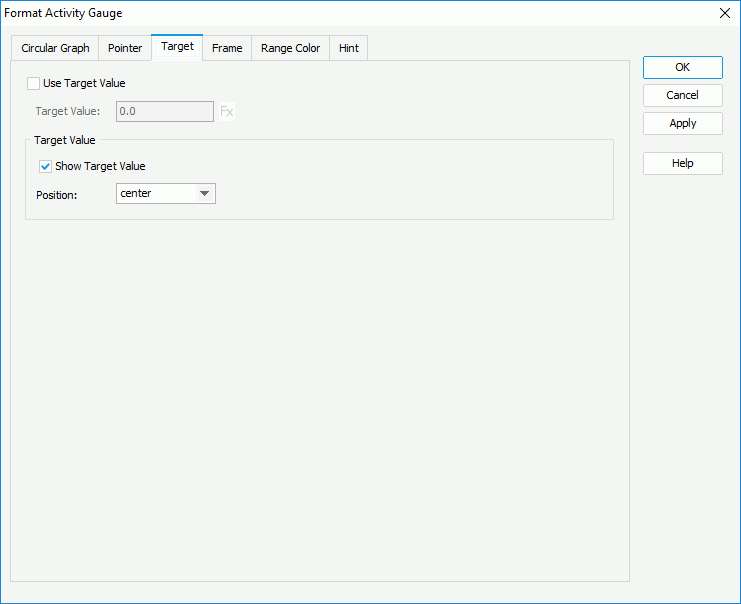
Task: Switch to the Circular Graph tab
Action: click(x=55, y=48)
